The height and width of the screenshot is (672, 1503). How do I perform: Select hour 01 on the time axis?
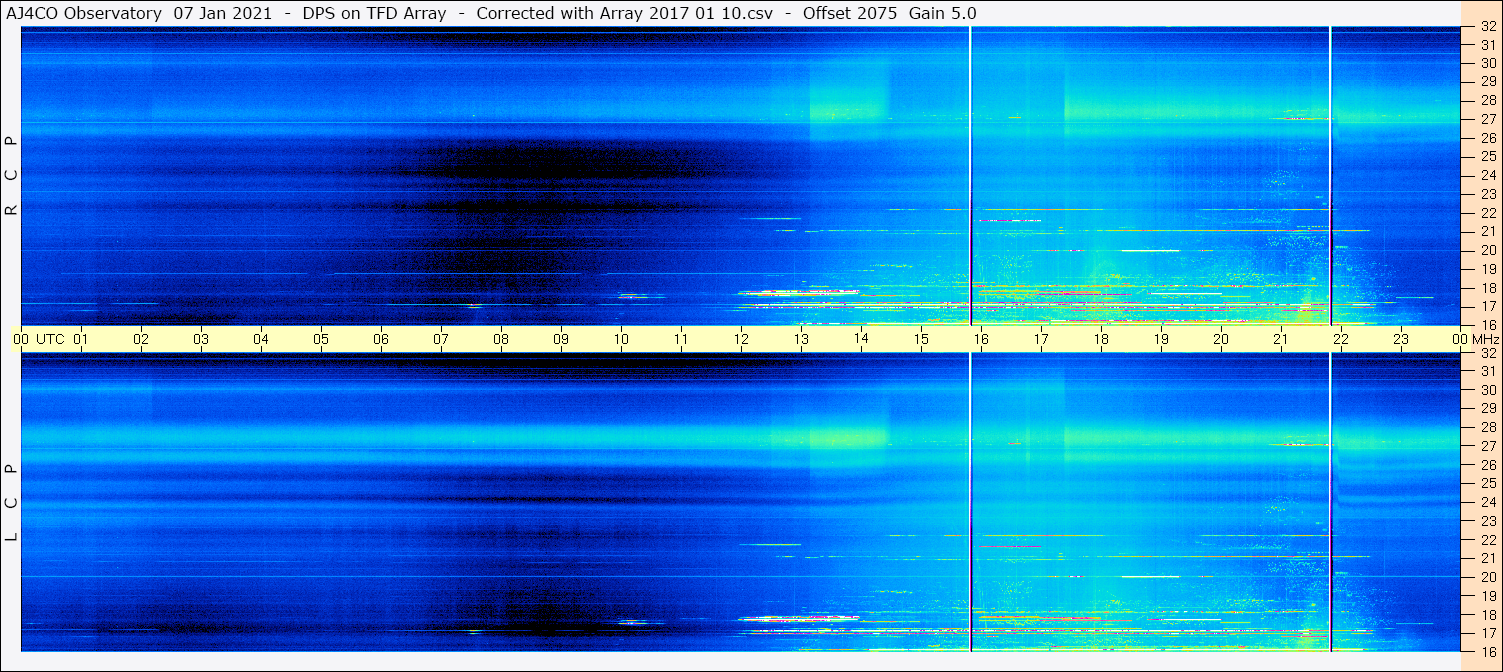(81, 339)
